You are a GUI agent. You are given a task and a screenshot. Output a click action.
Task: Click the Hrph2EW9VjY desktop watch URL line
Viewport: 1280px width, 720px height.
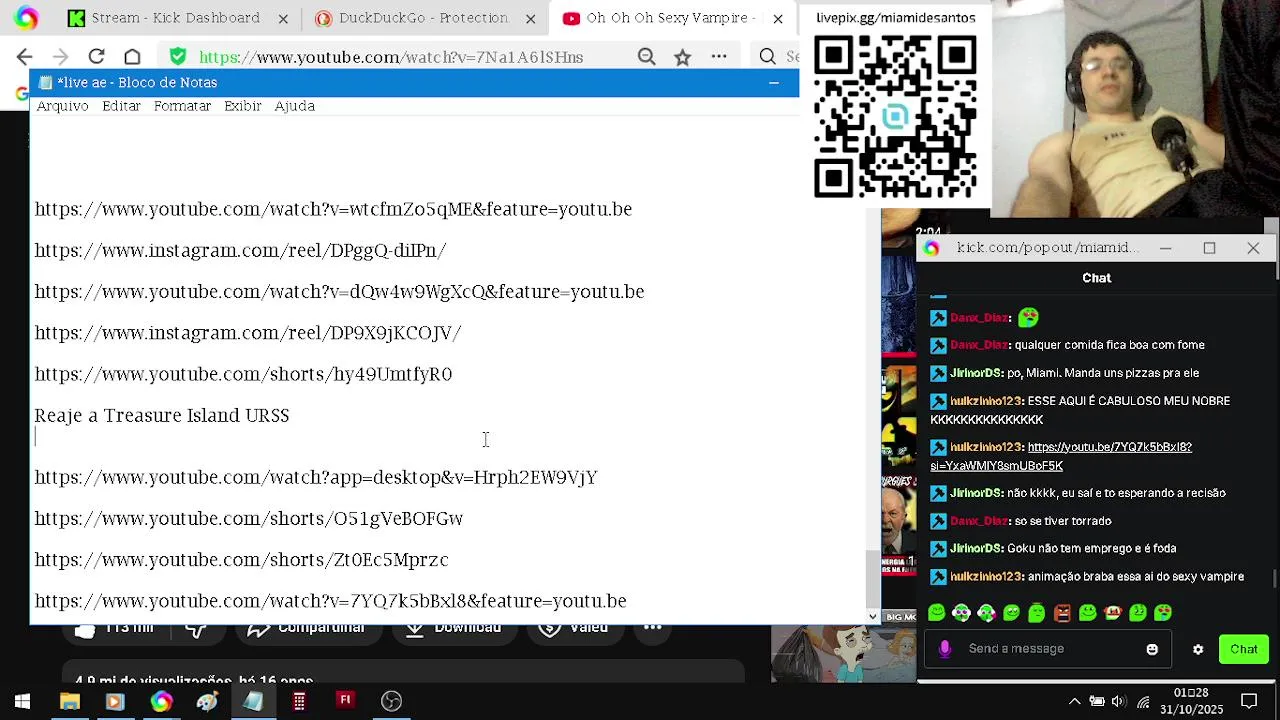coord(316,477)
